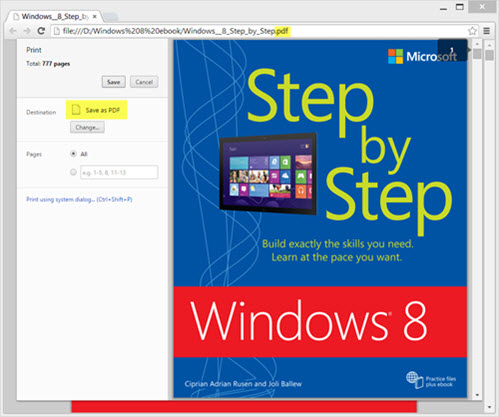Select the All pages radio button
499x417 pixels.
(73, 154)
